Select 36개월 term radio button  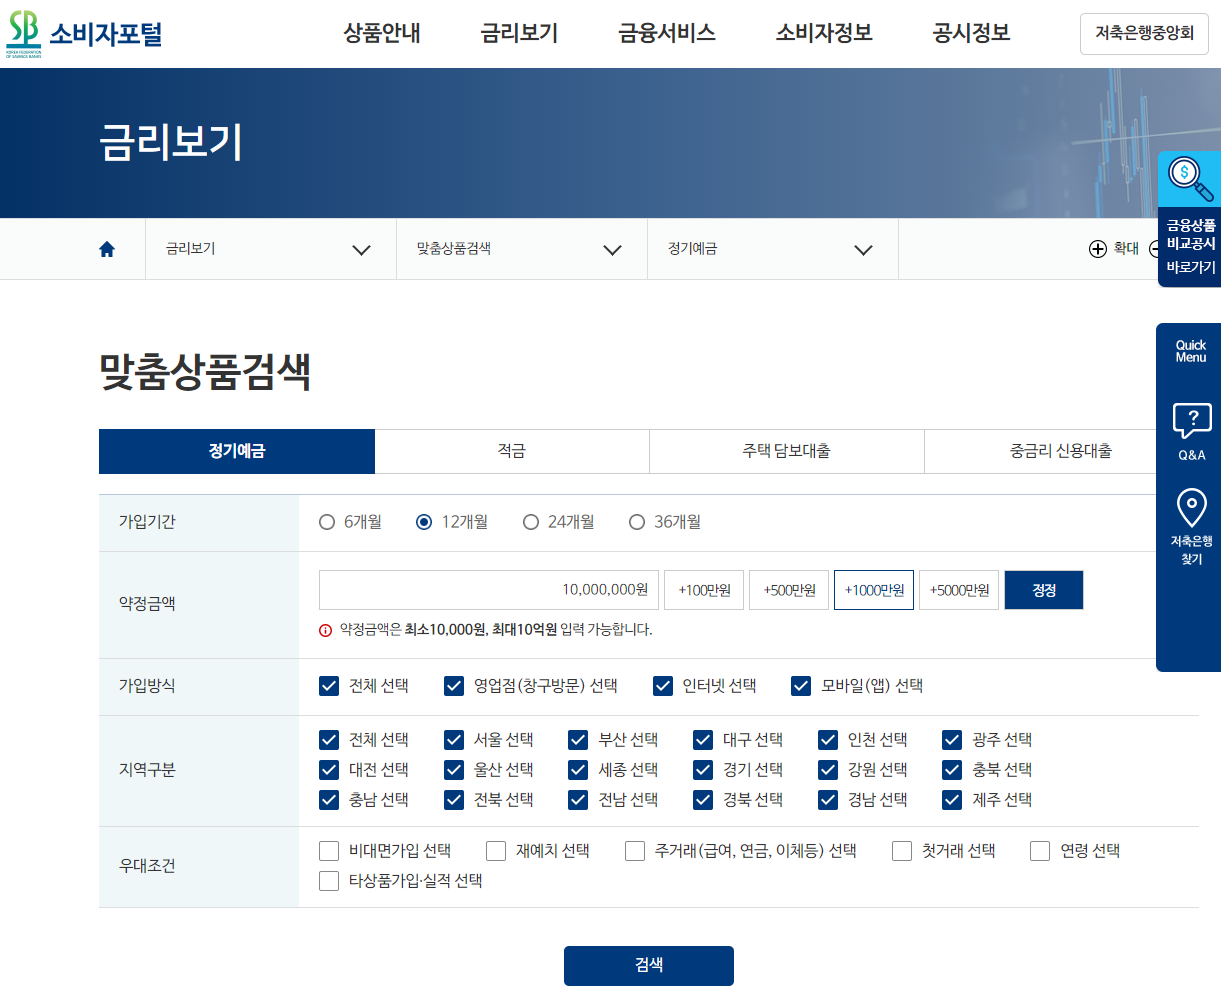637,522
